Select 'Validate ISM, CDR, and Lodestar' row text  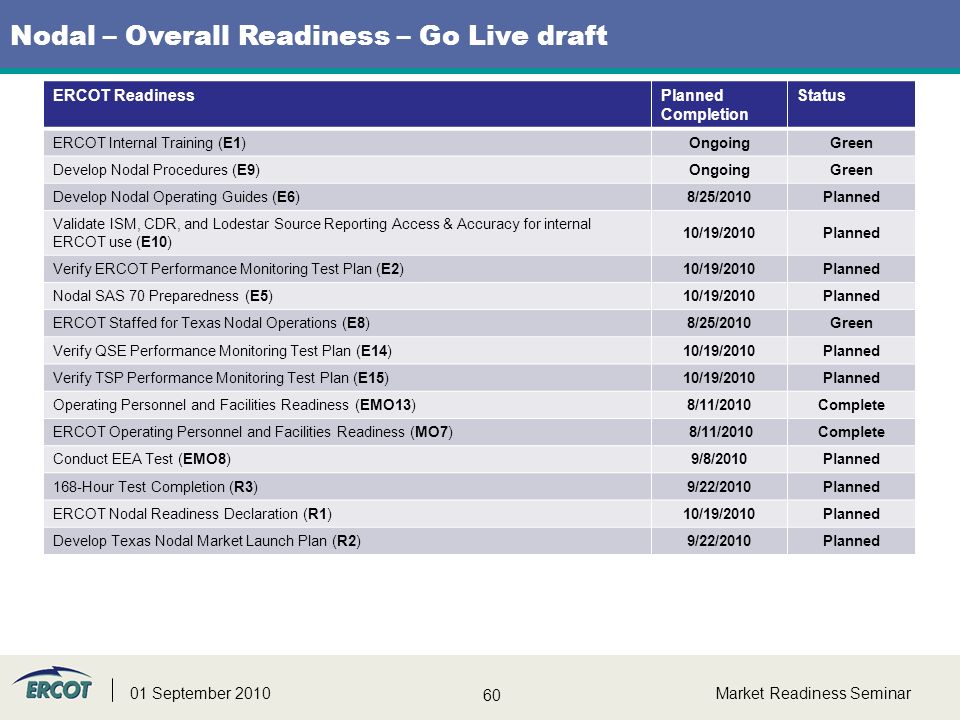(x=322, y=233)
